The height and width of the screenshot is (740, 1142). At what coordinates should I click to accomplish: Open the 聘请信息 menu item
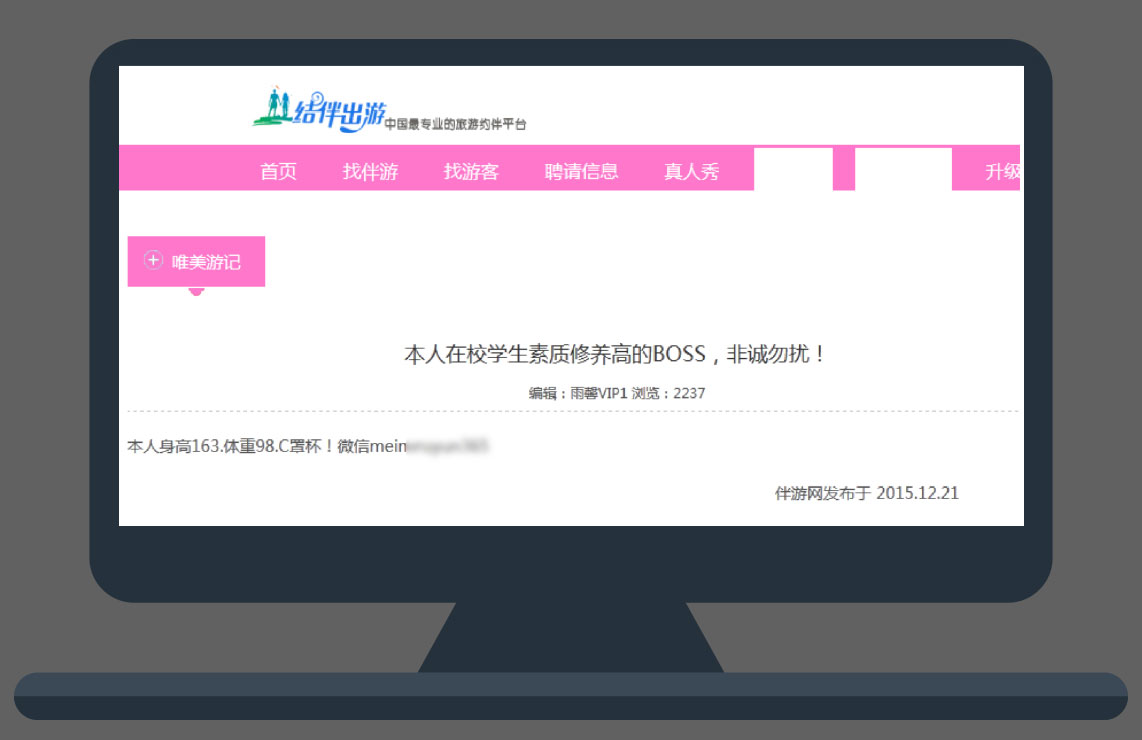[581, 171]
